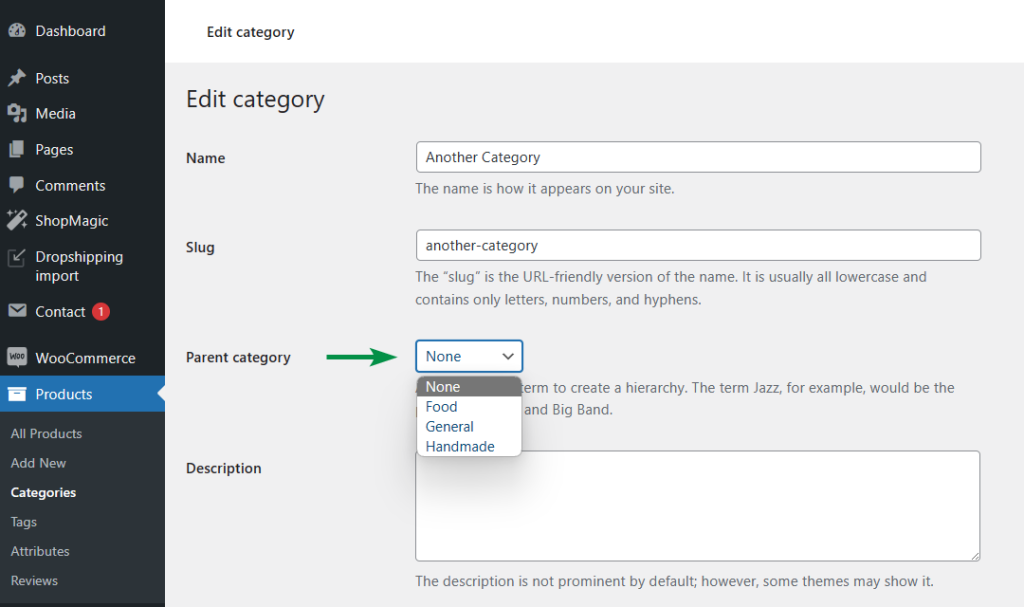Open product Reviews in the sidebar
Screen dimensions: 1024x607
click(34, 581)
